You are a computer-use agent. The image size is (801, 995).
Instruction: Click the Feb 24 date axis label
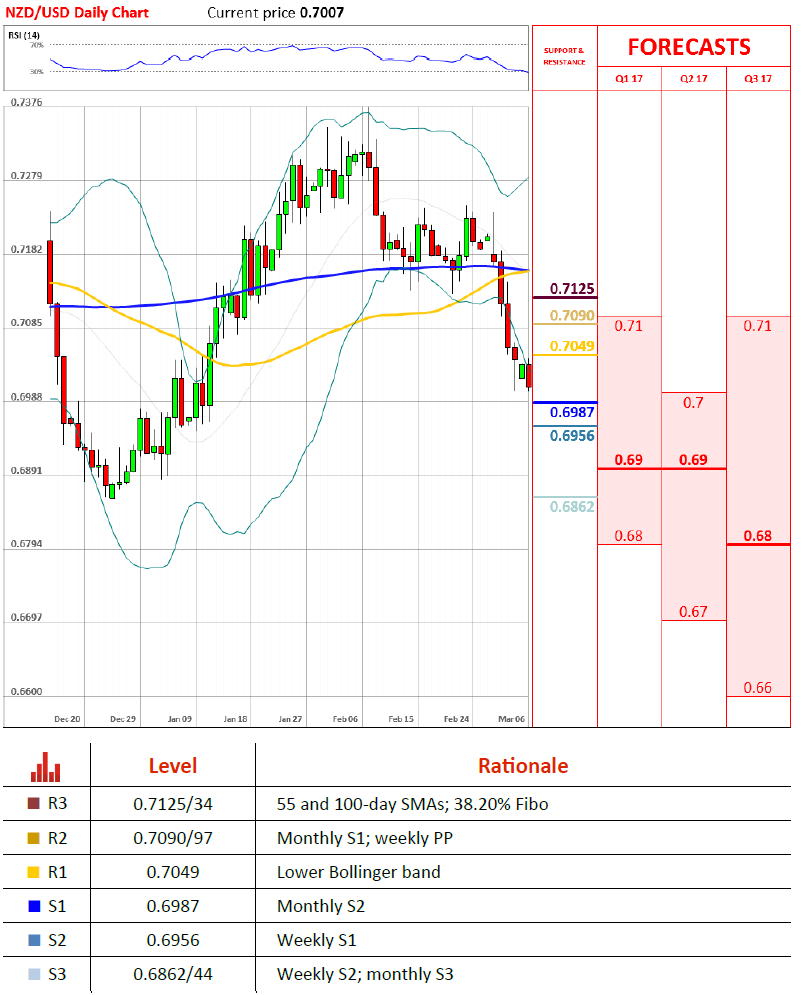456,719
